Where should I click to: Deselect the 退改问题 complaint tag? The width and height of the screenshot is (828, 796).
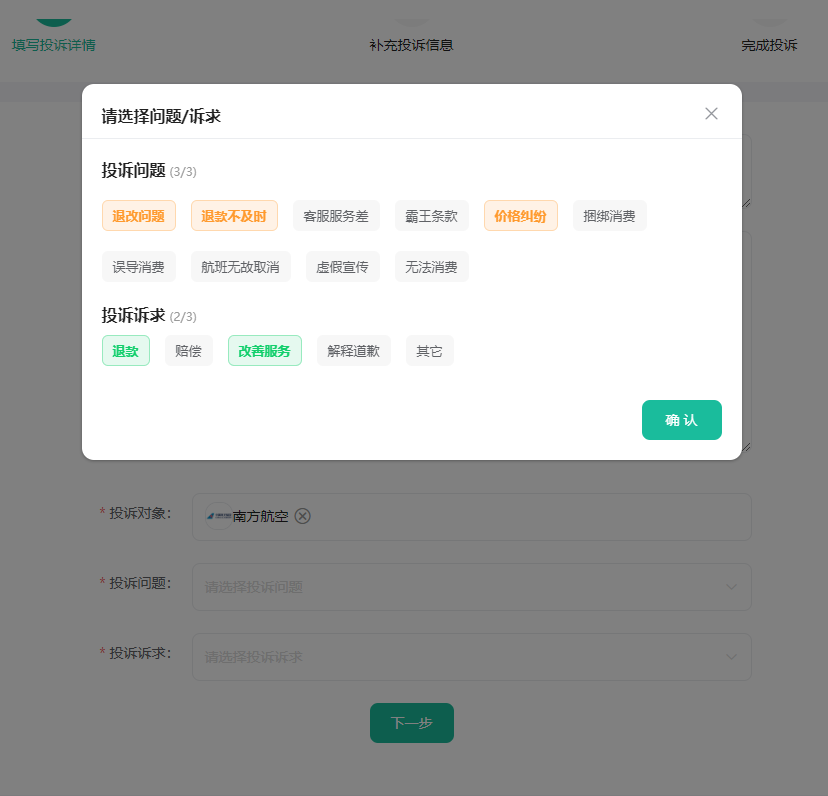tap(139, 216)
